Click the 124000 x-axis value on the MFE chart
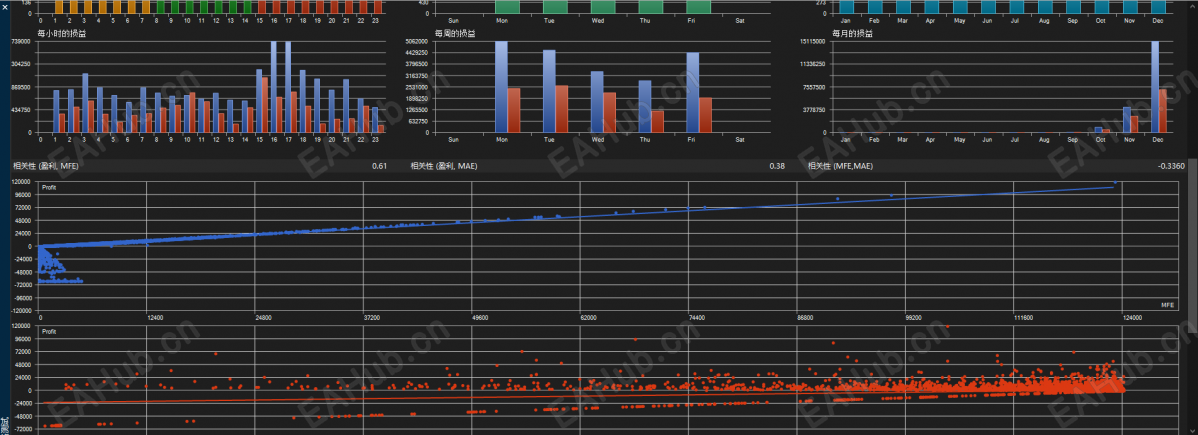Screen dimensions: 1198x435 tap(1131, 317)
